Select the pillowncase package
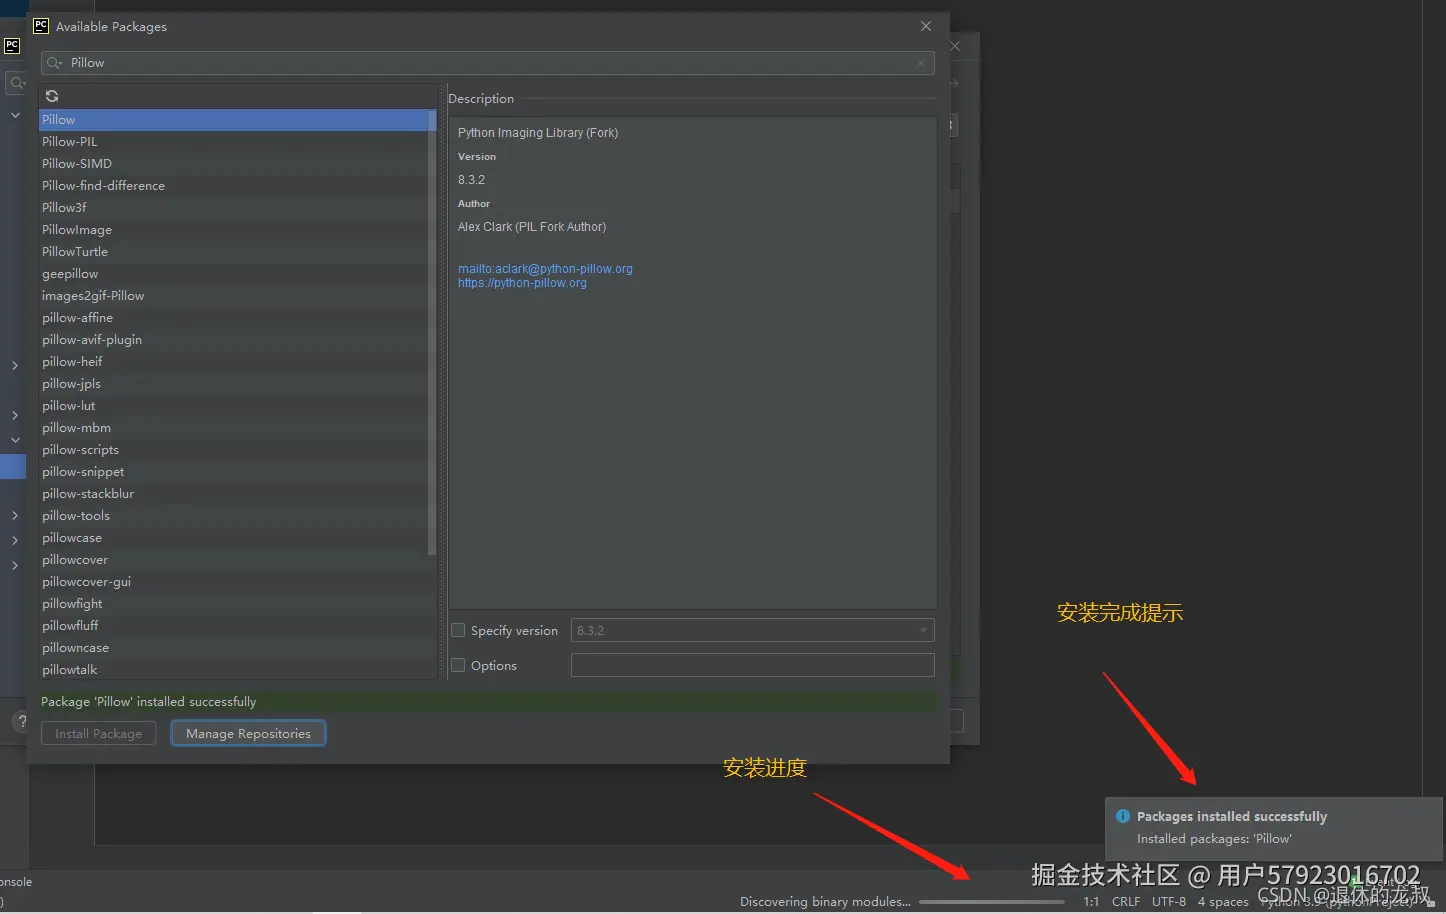This screenshot has height=914, width=1446. 234,648
